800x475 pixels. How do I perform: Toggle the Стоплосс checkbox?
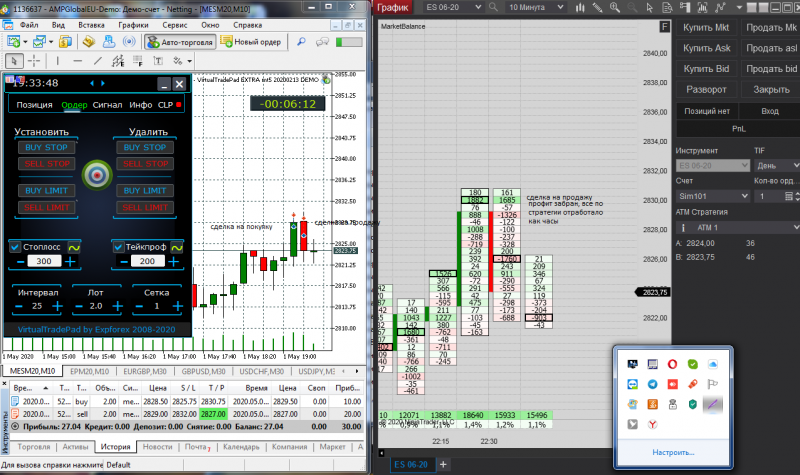15,247
